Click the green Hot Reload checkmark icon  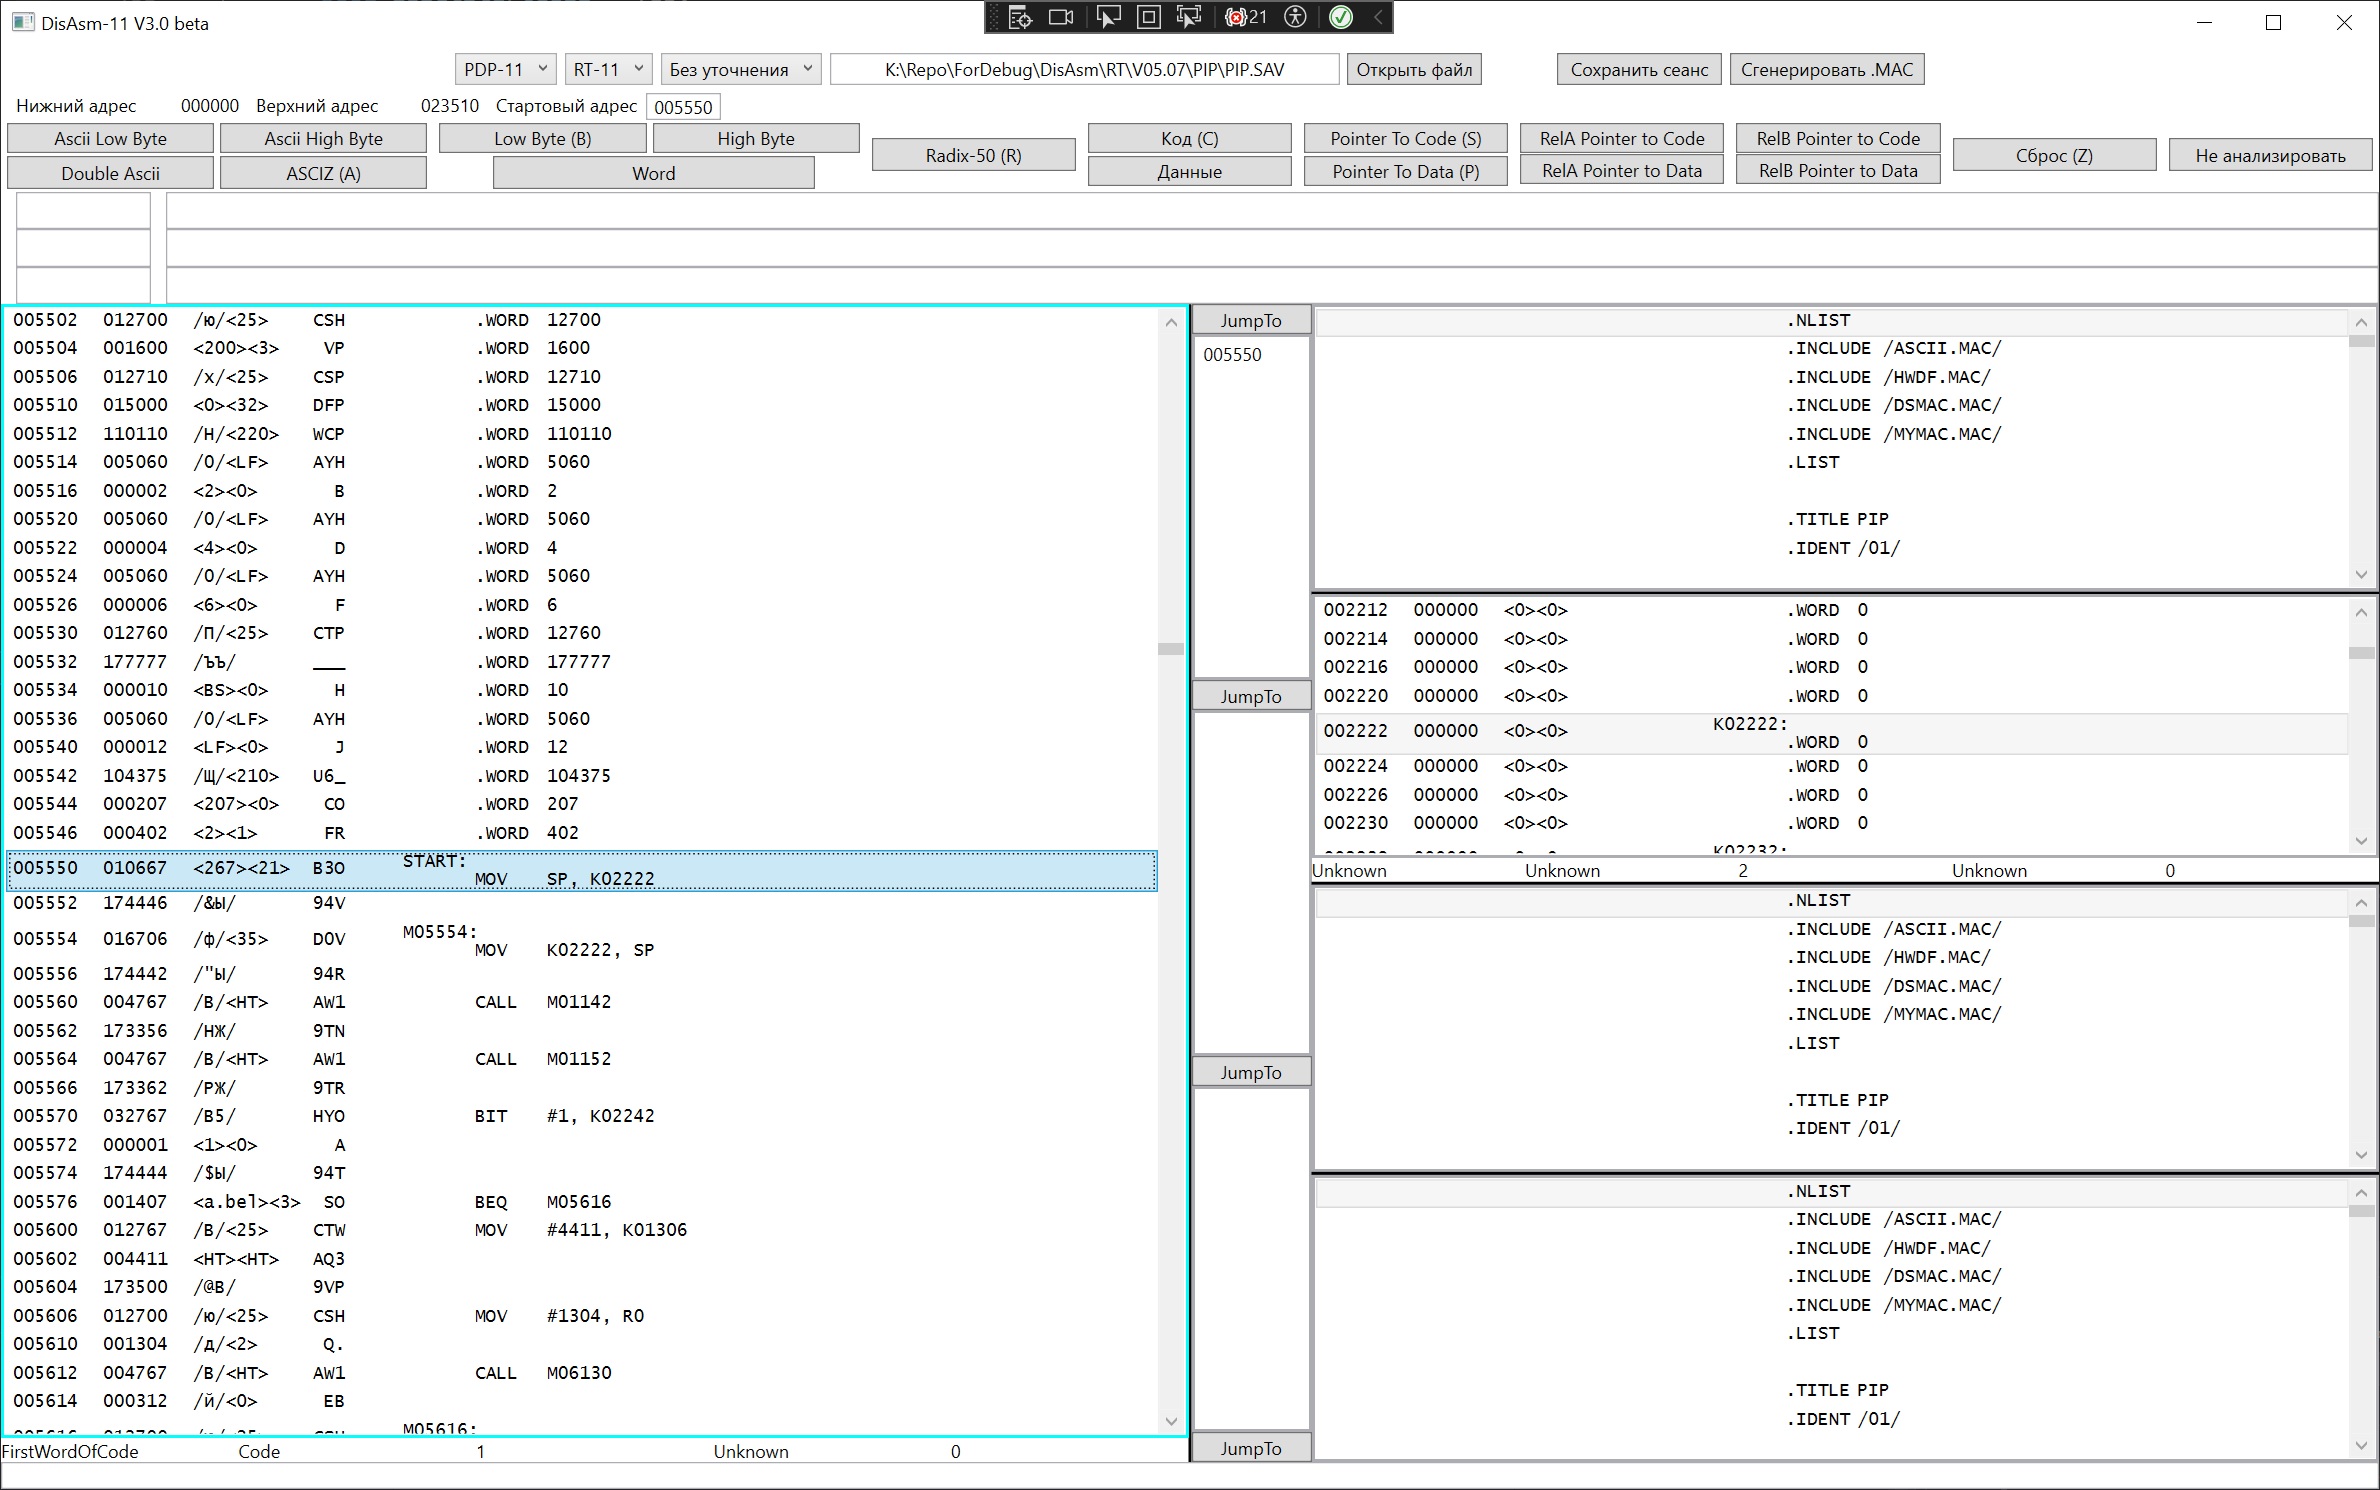click(1341, 17)
